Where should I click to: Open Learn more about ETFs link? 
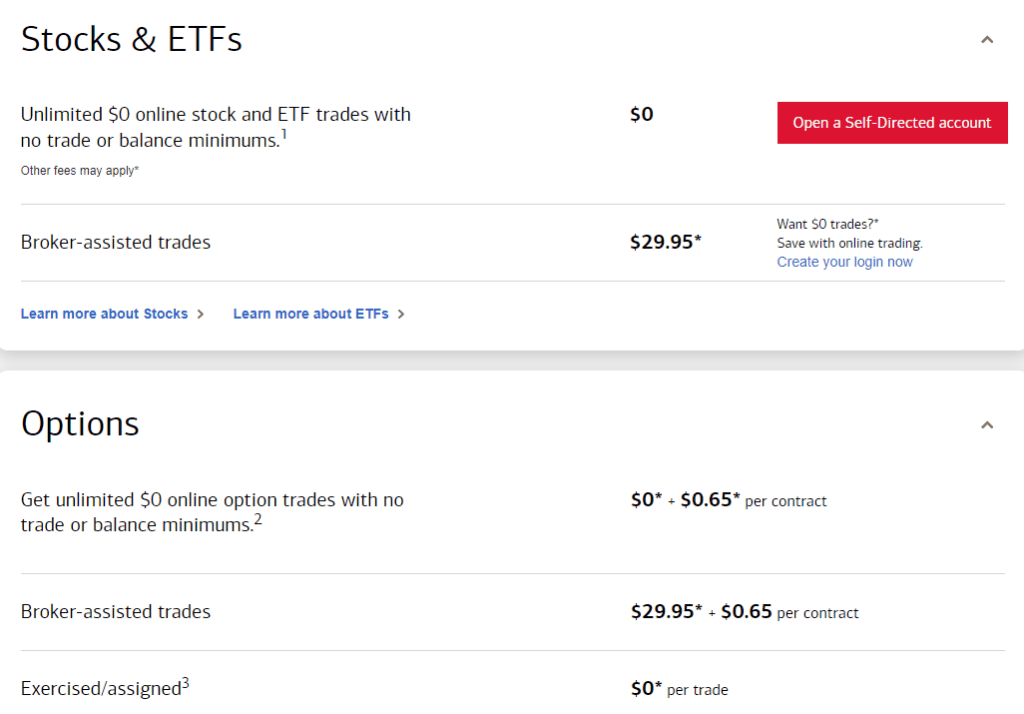(310, 314)
